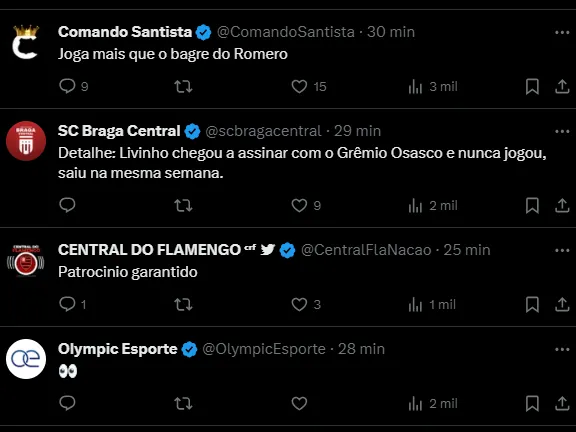
Task: Open the Comando Santista crown avatar
Action: click(26, 42)
